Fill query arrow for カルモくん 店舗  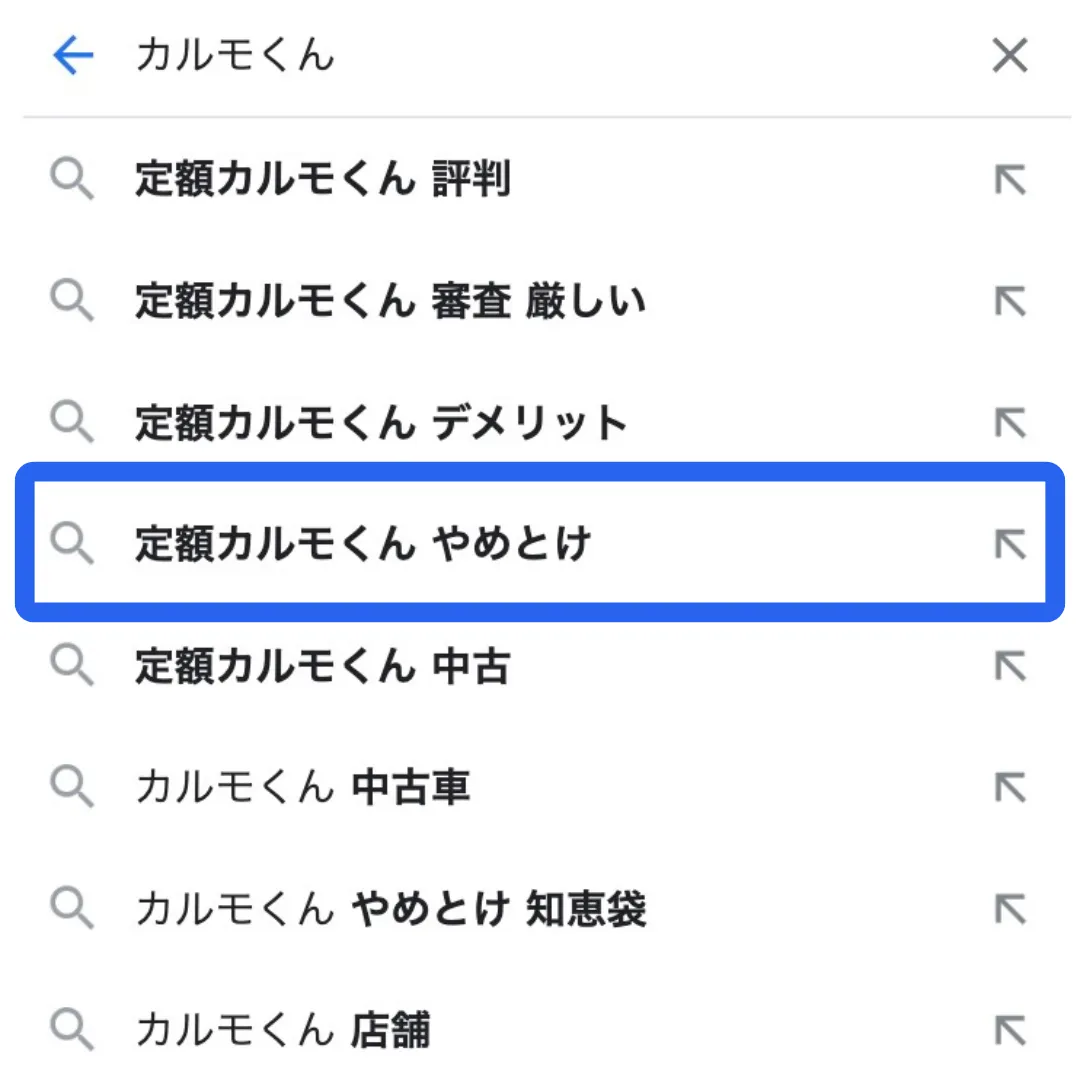point(1010,1030)
